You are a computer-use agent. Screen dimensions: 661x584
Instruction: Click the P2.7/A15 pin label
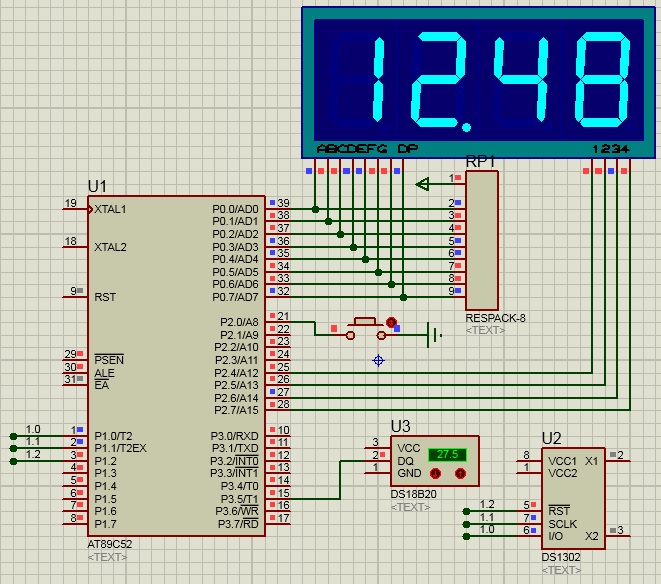tap(236, 410)
